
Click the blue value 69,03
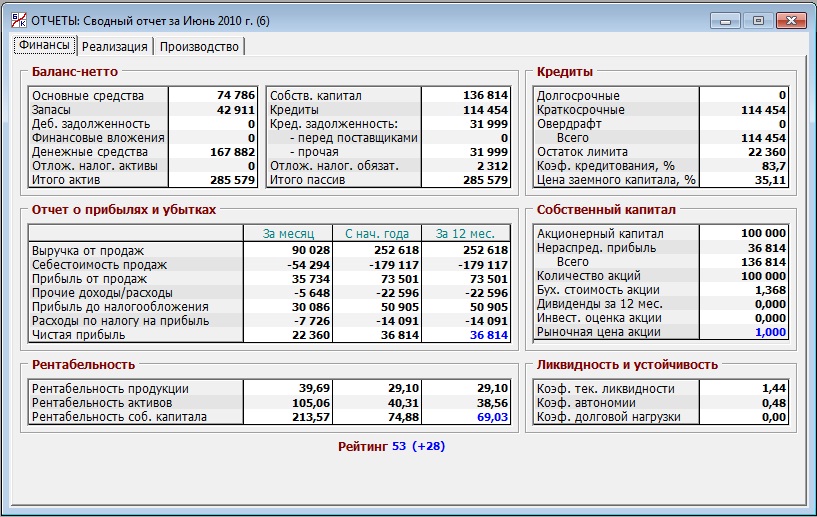click(492, 417)
